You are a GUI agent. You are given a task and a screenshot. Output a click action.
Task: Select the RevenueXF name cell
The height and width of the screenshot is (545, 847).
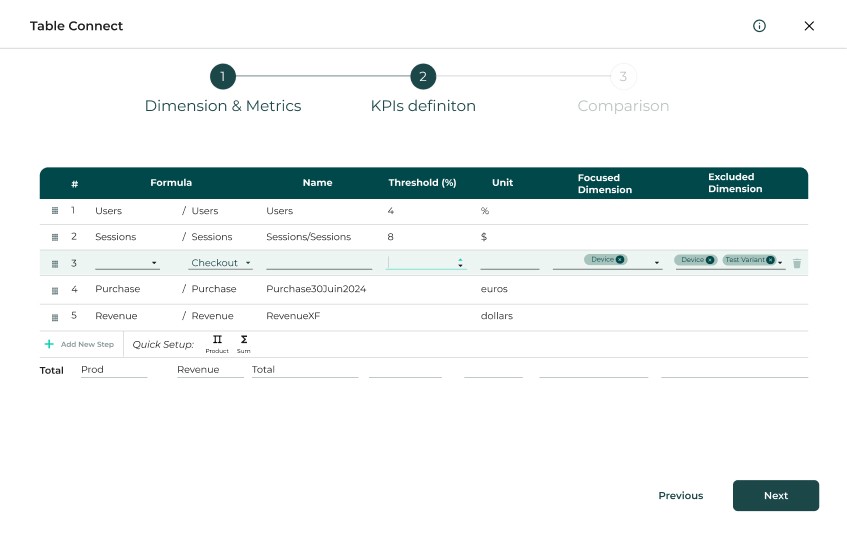click(293, 316)
